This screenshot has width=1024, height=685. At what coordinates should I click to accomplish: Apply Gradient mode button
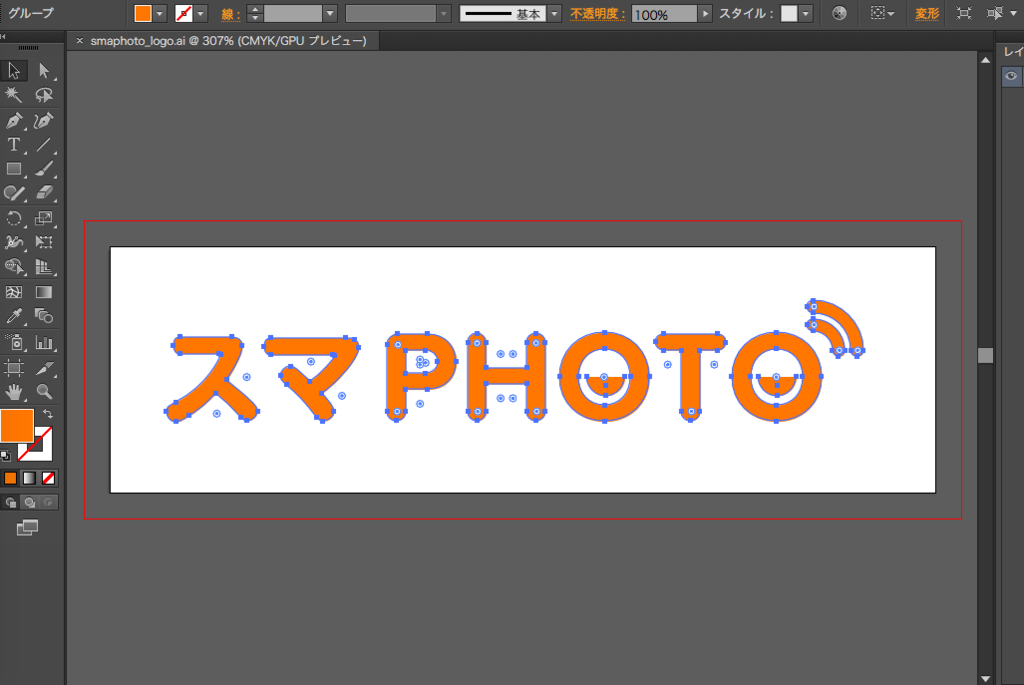(x=29, y=478)
